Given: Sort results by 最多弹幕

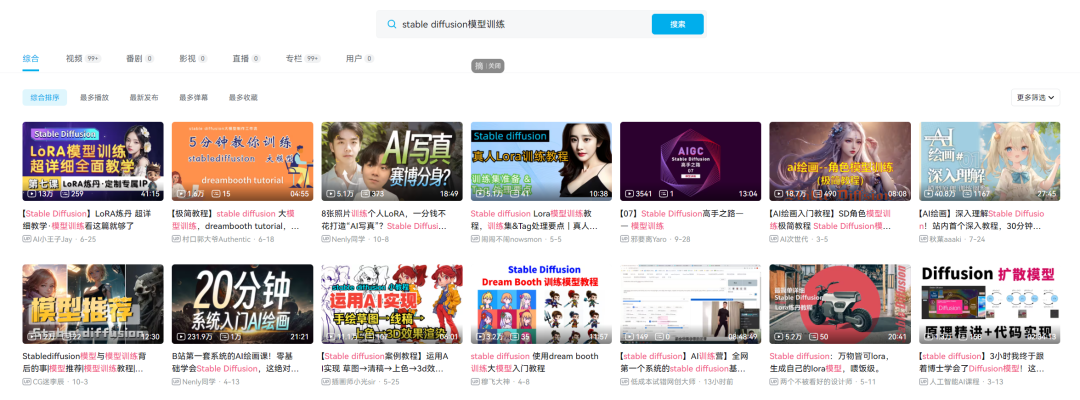Looking at the screenshot, I should coord(194,98).
